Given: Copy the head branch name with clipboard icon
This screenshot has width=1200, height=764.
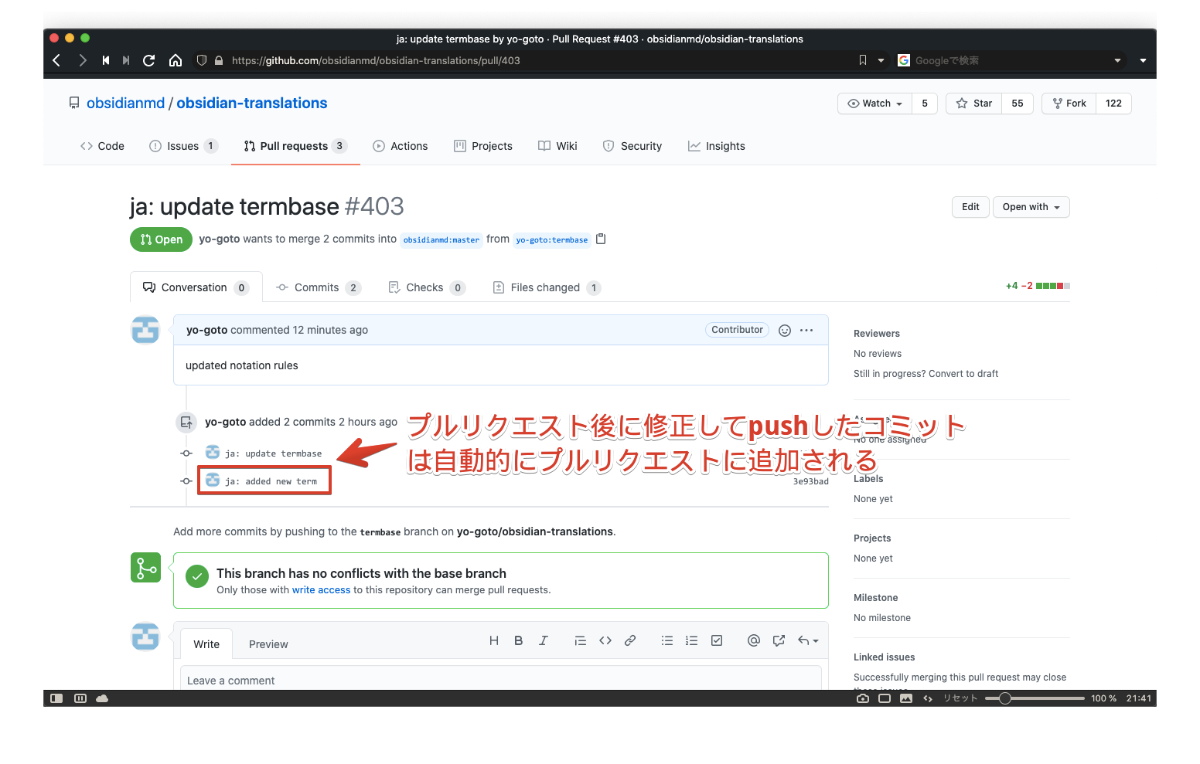Looking at the screenshot, I should [x=601, y=239].
